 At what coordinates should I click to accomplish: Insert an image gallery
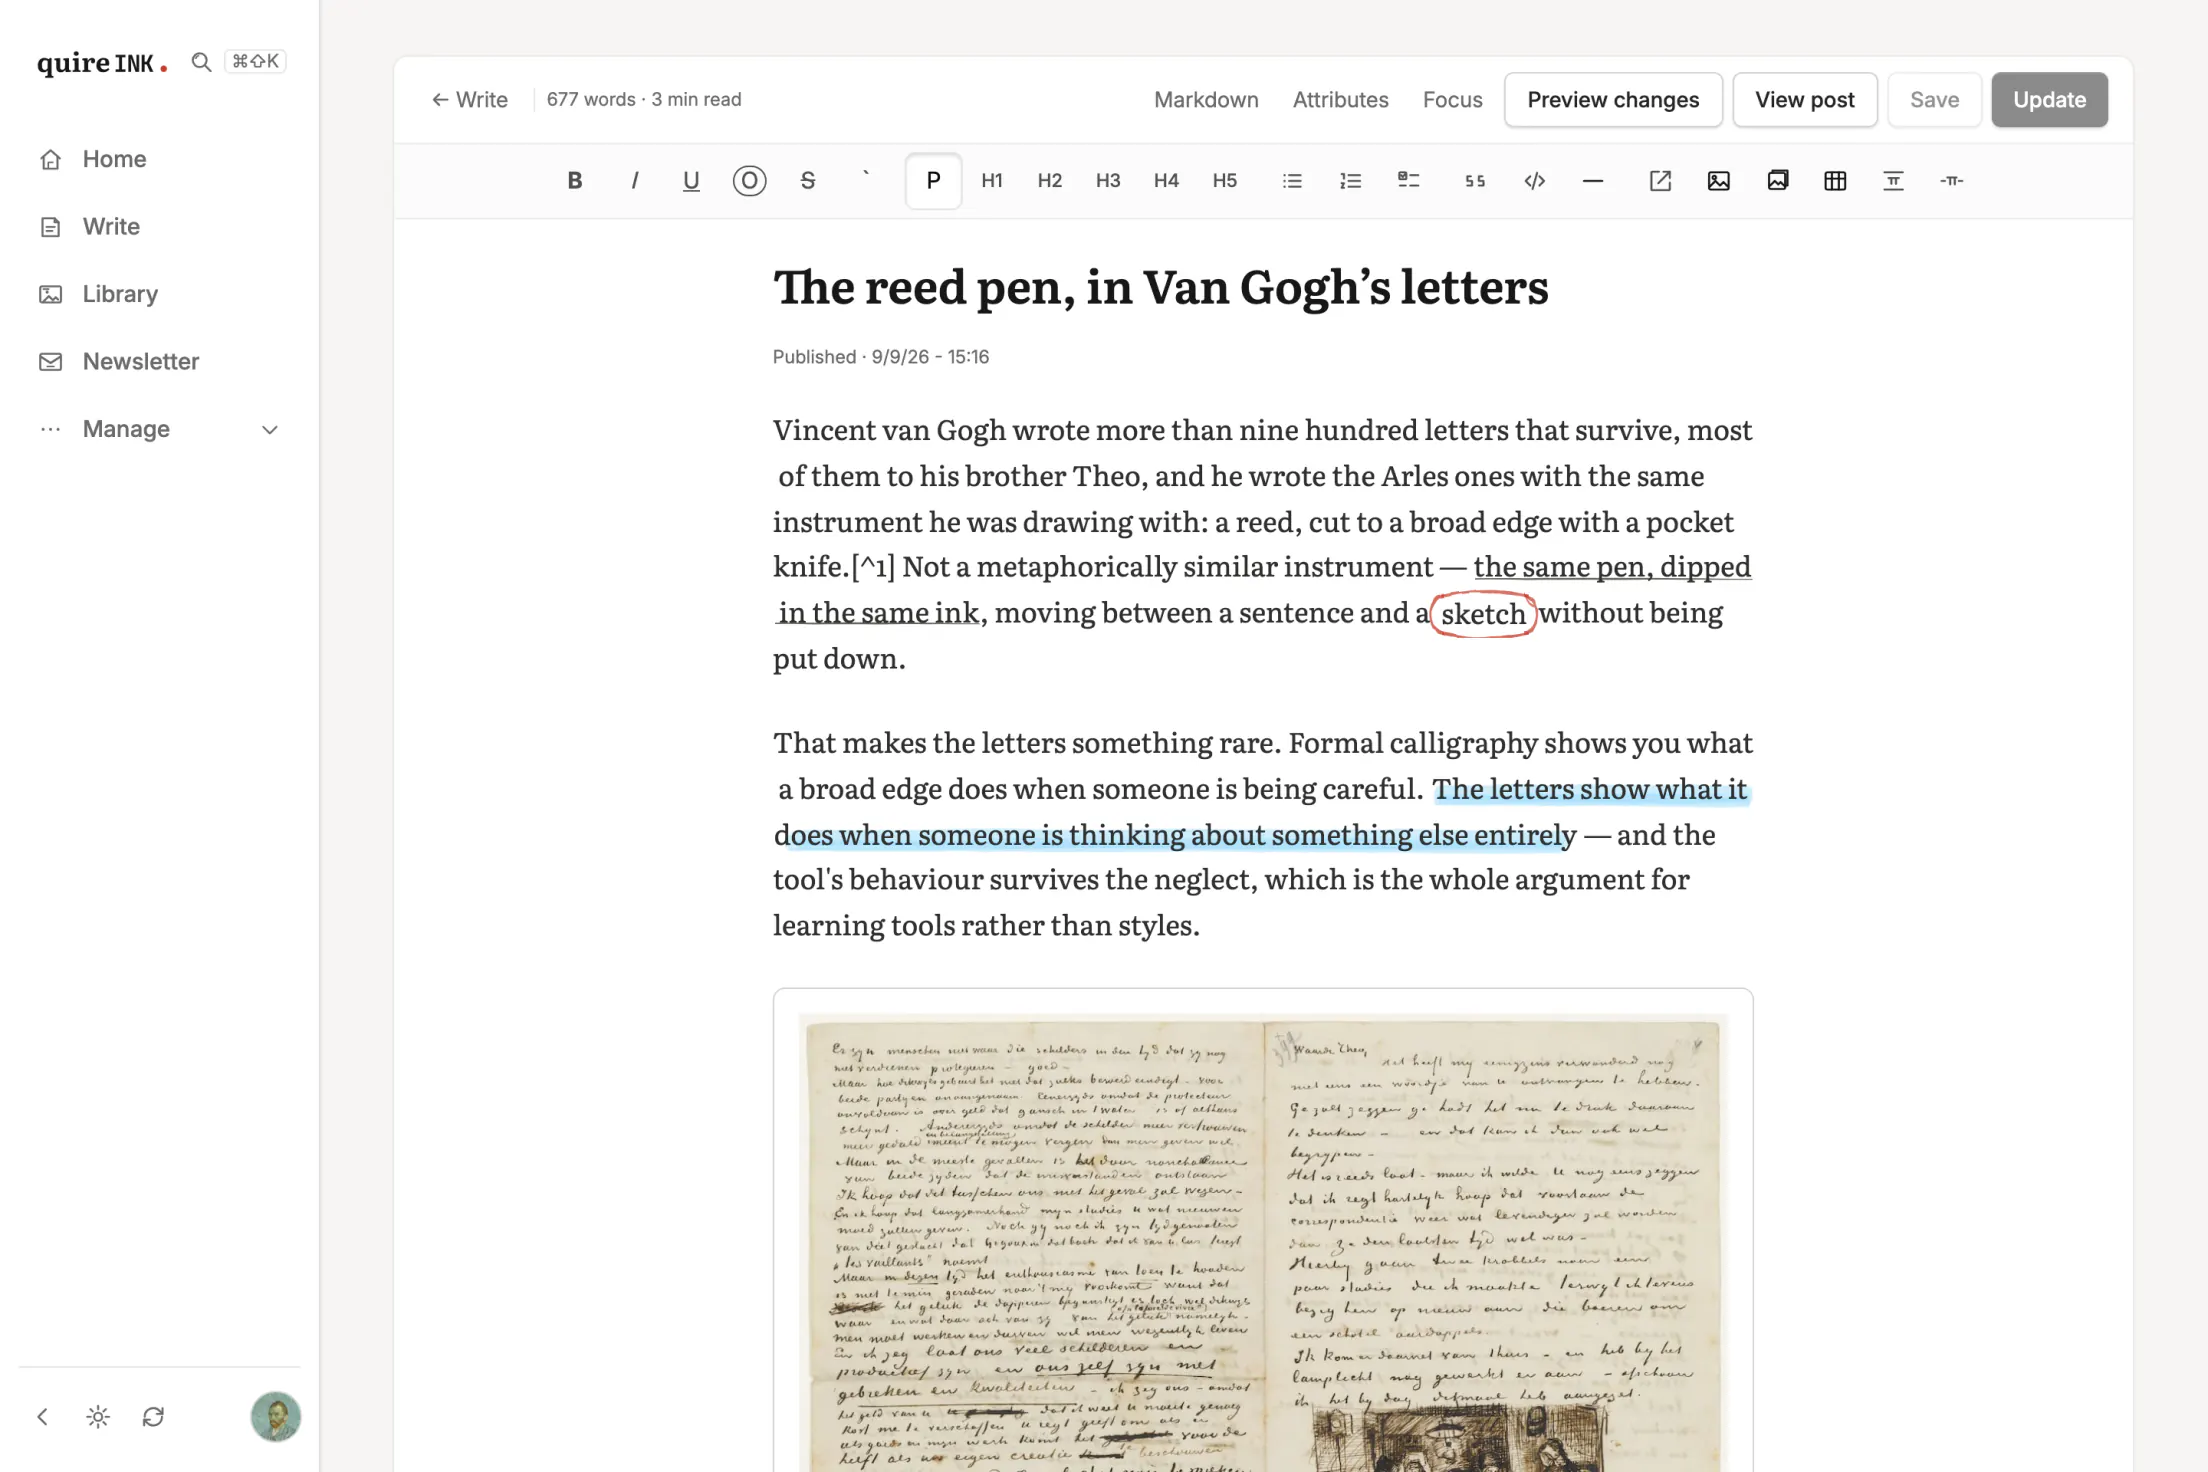pos(1777,181)
